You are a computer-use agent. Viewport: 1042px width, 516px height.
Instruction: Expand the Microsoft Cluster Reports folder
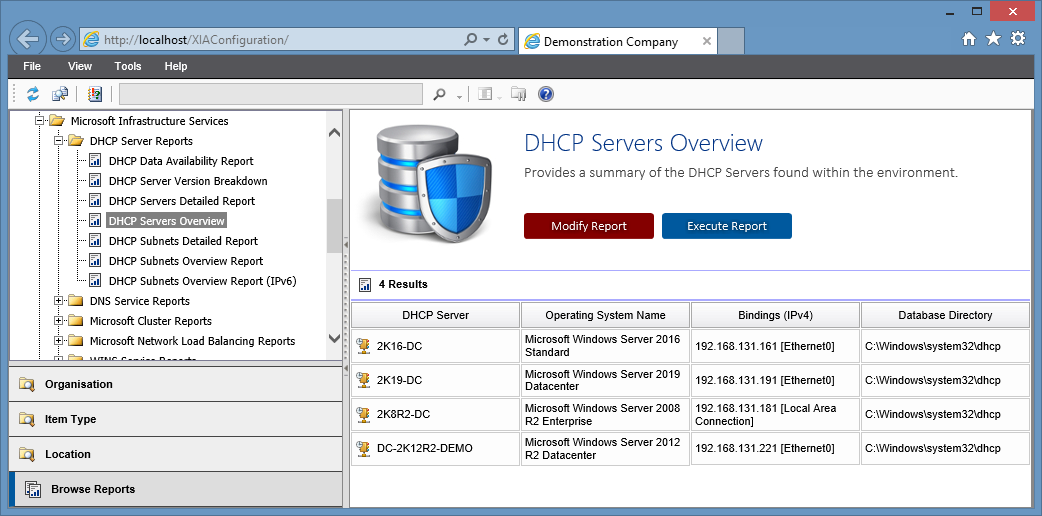click(x=58, y=321)
